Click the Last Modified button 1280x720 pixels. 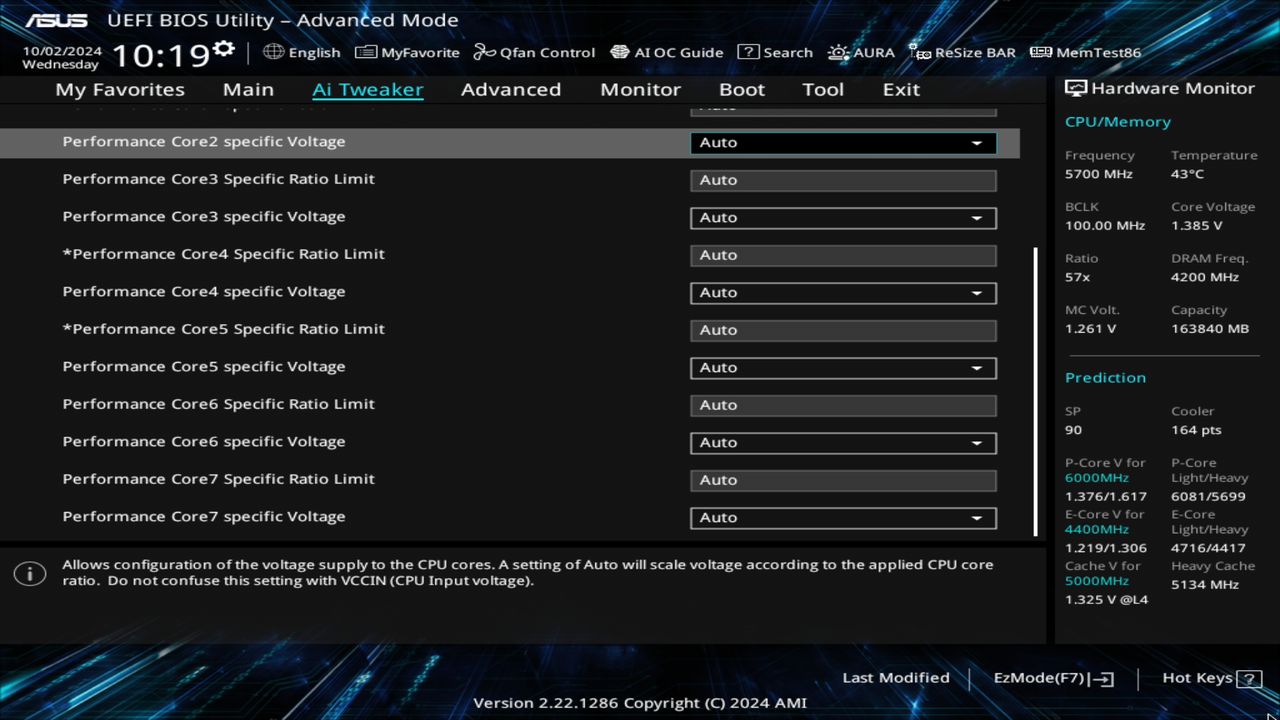click(896, 678)
